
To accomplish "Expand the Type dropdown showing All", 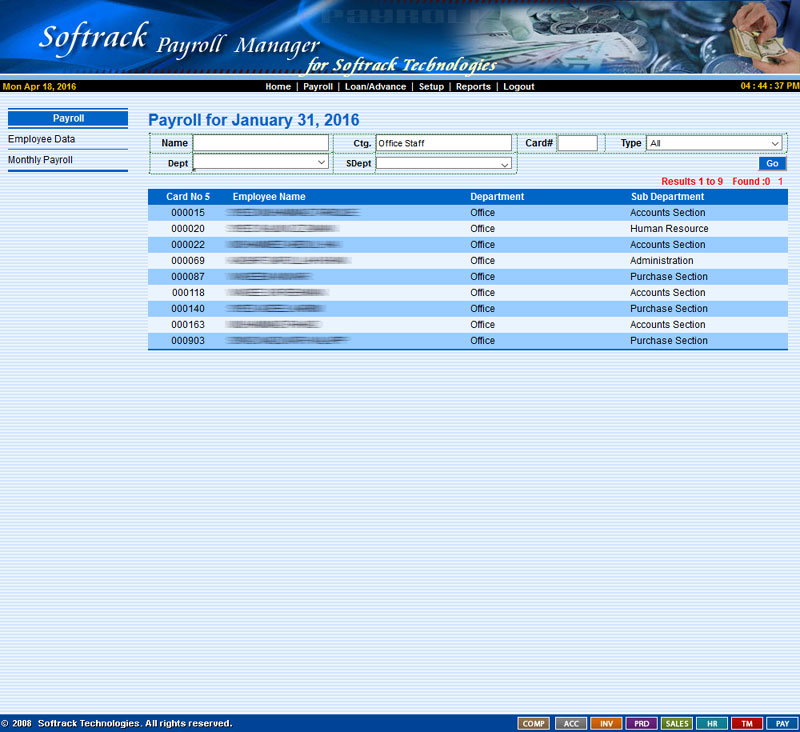I will [714, 143].
